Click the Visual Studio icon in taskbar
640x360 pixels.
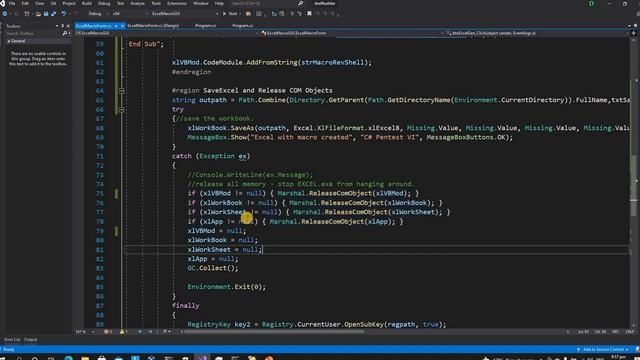pos(202,358)
